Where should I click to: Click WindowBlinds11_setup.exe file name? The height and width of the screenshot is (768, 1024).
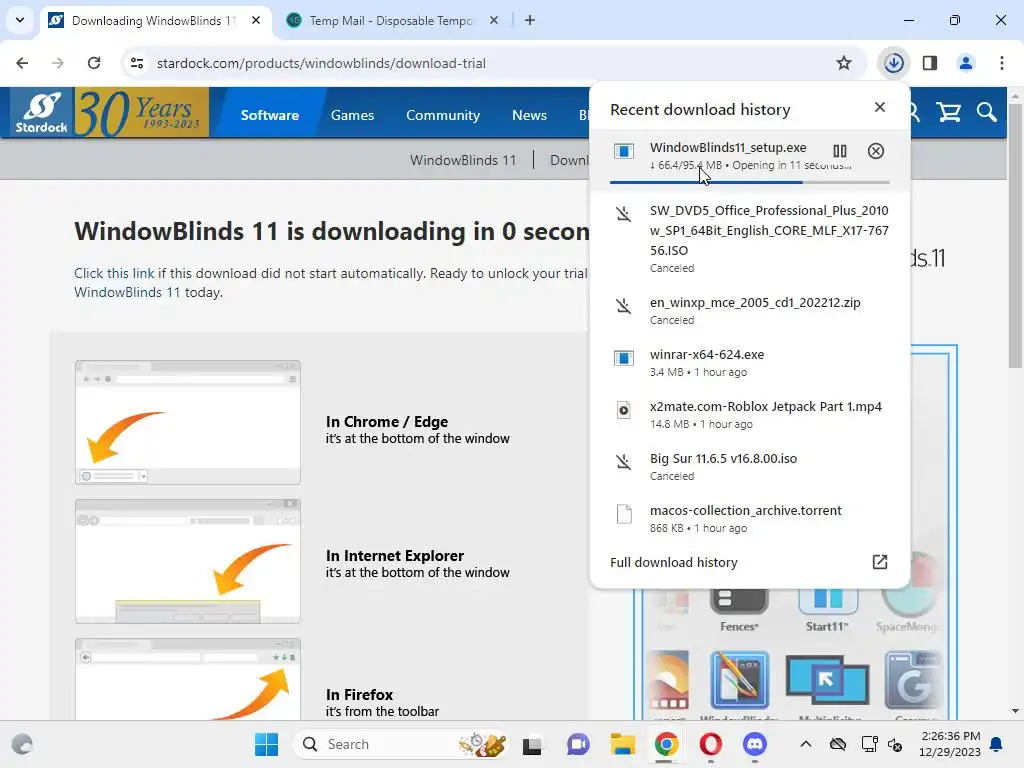[728, 148]
